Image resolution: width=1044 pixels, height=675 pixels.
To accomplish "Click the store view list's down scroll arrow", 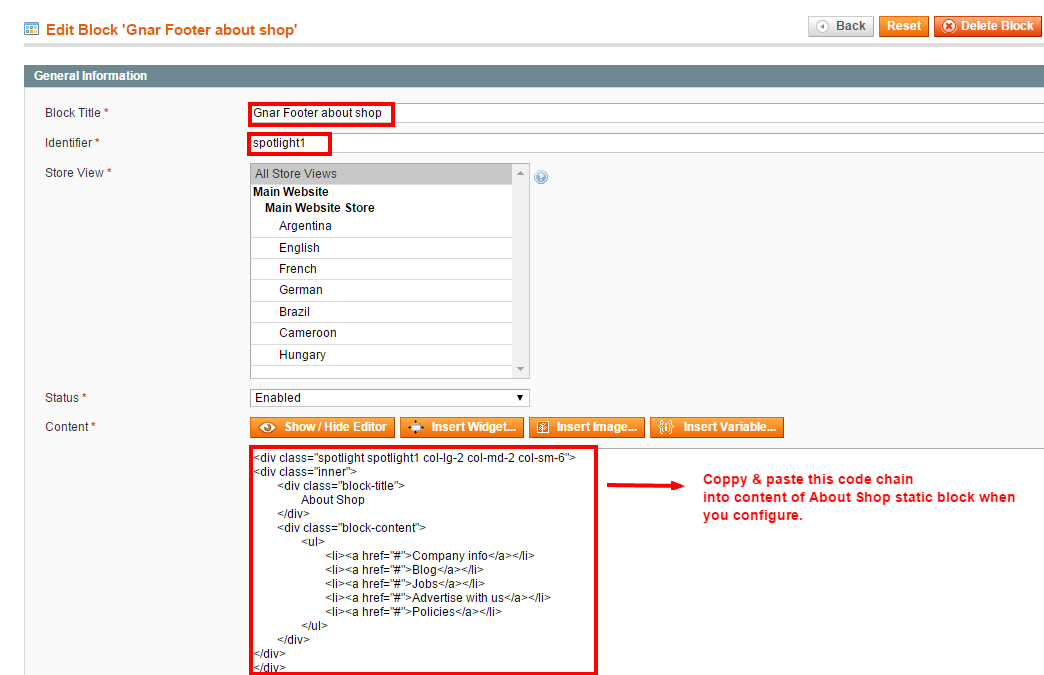I will coord(521,369).
